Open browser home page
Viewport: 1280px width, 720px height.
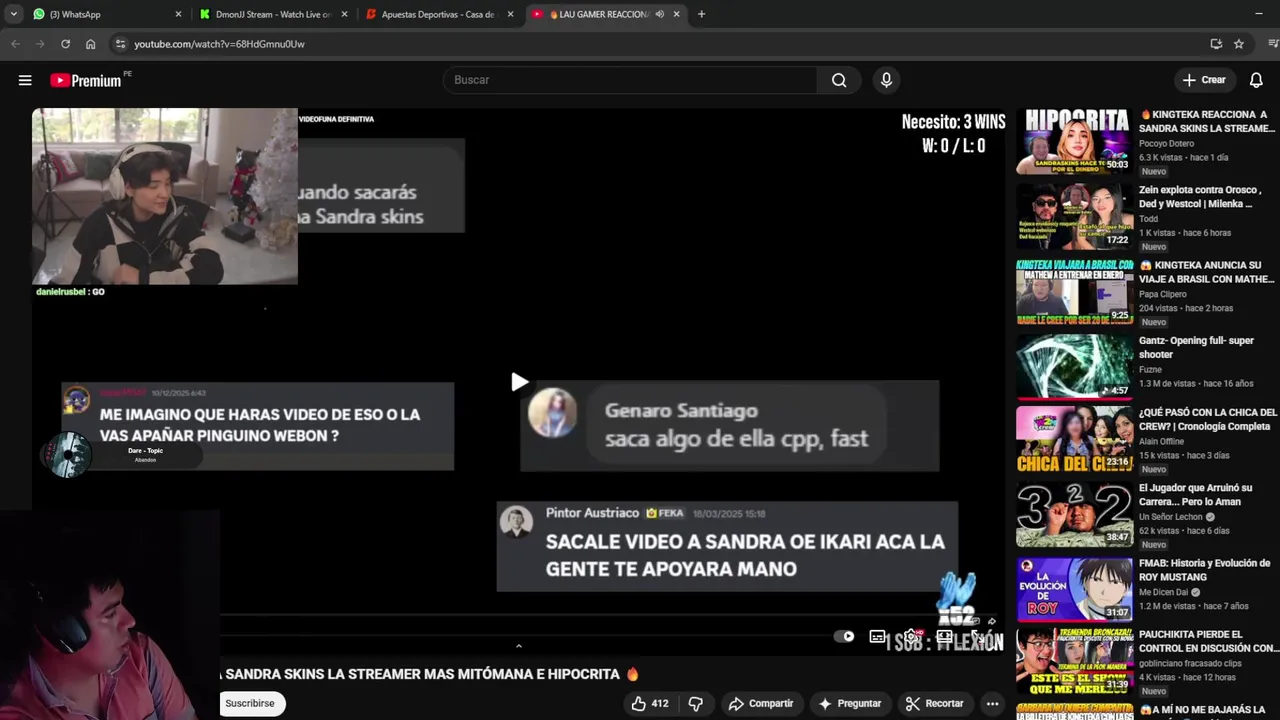click(90, 44)
